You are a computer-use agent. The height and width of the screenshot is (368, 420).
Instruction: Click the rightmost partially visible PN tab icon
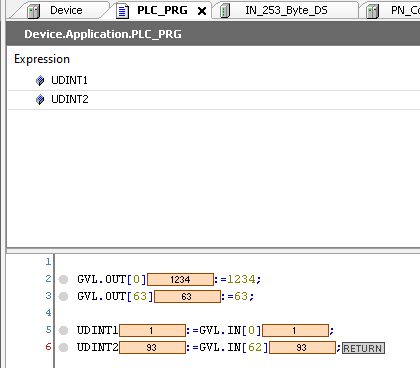click(x=372, y=11)
